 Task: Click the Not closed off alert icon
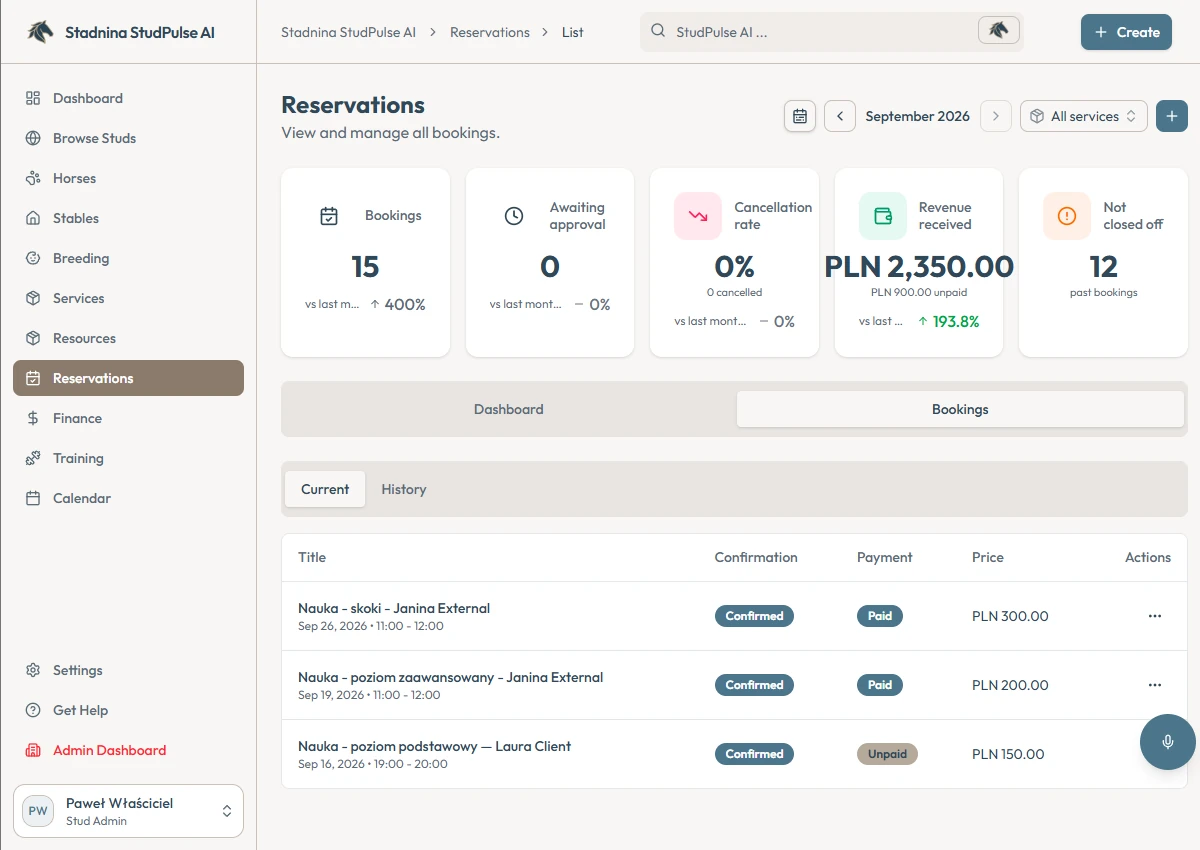[x=1067, y=216]
